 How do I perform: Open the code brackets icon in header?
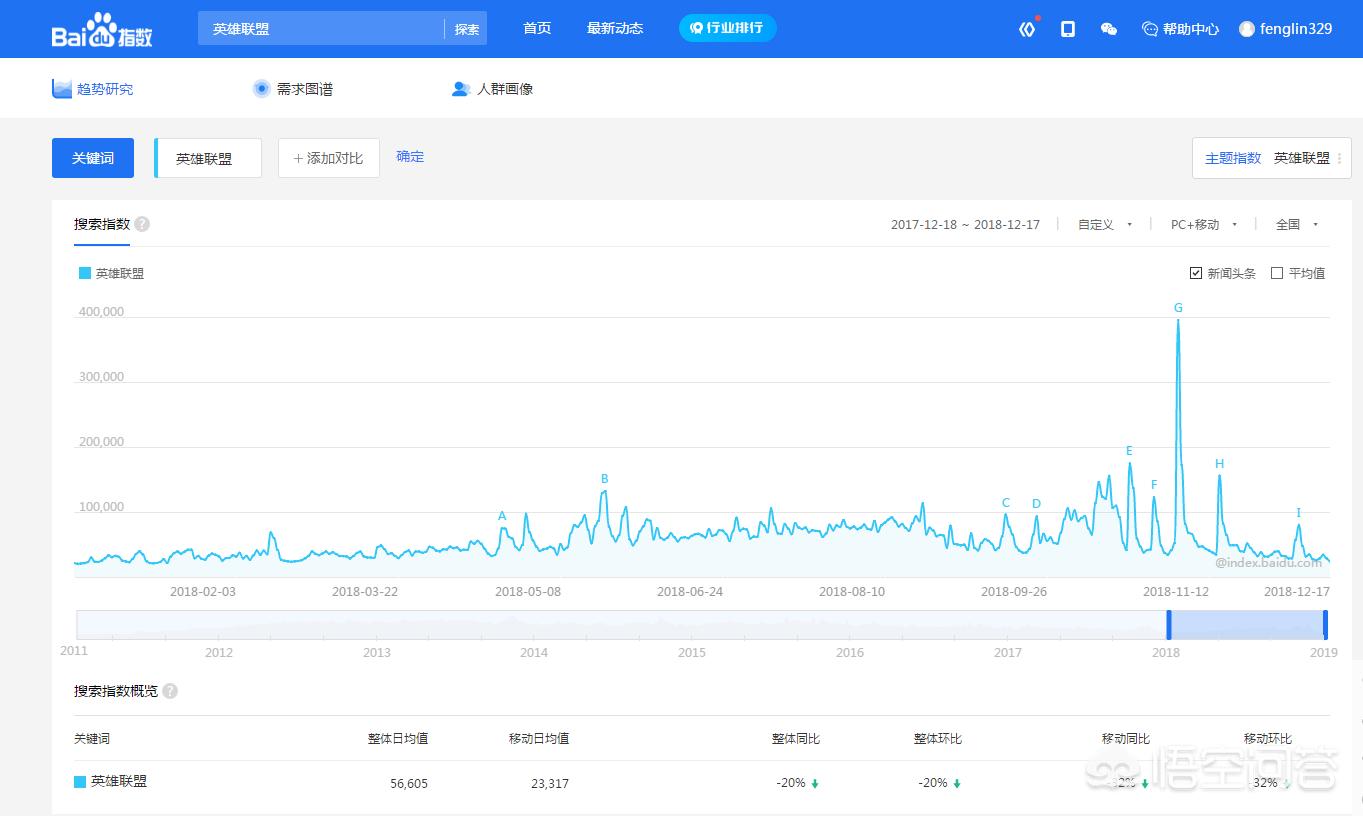pyautogui.click(x=1027, y=29)
